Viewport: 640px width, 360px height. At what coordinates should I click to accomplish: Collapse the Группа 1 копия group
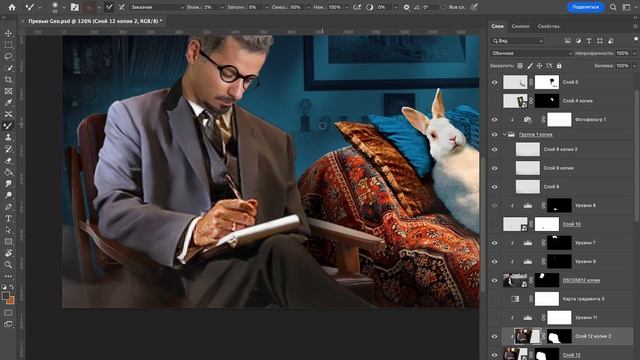[504, 134]
